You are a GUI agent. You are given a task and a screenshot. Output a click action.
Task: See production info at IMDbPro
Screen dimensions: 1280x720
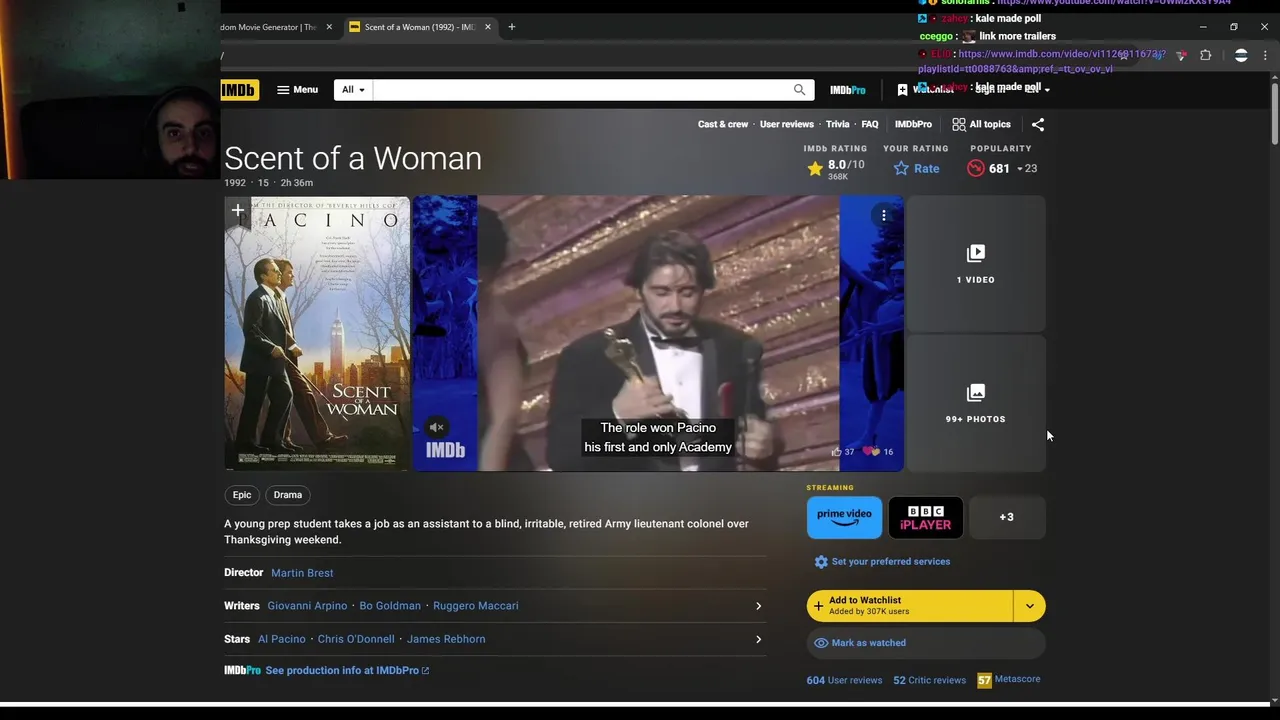tap(346, 671)
